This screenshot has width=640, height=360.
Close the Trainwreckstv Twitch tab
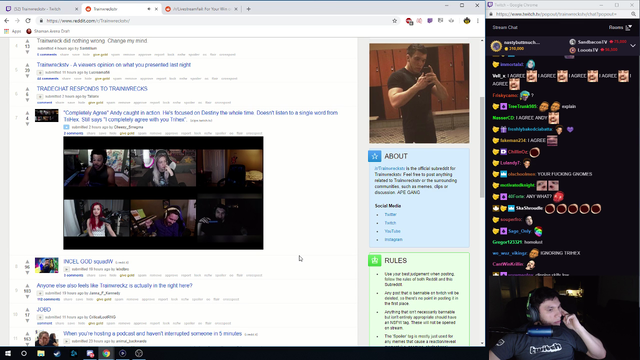pyautogui.click(x=76, y=9)
